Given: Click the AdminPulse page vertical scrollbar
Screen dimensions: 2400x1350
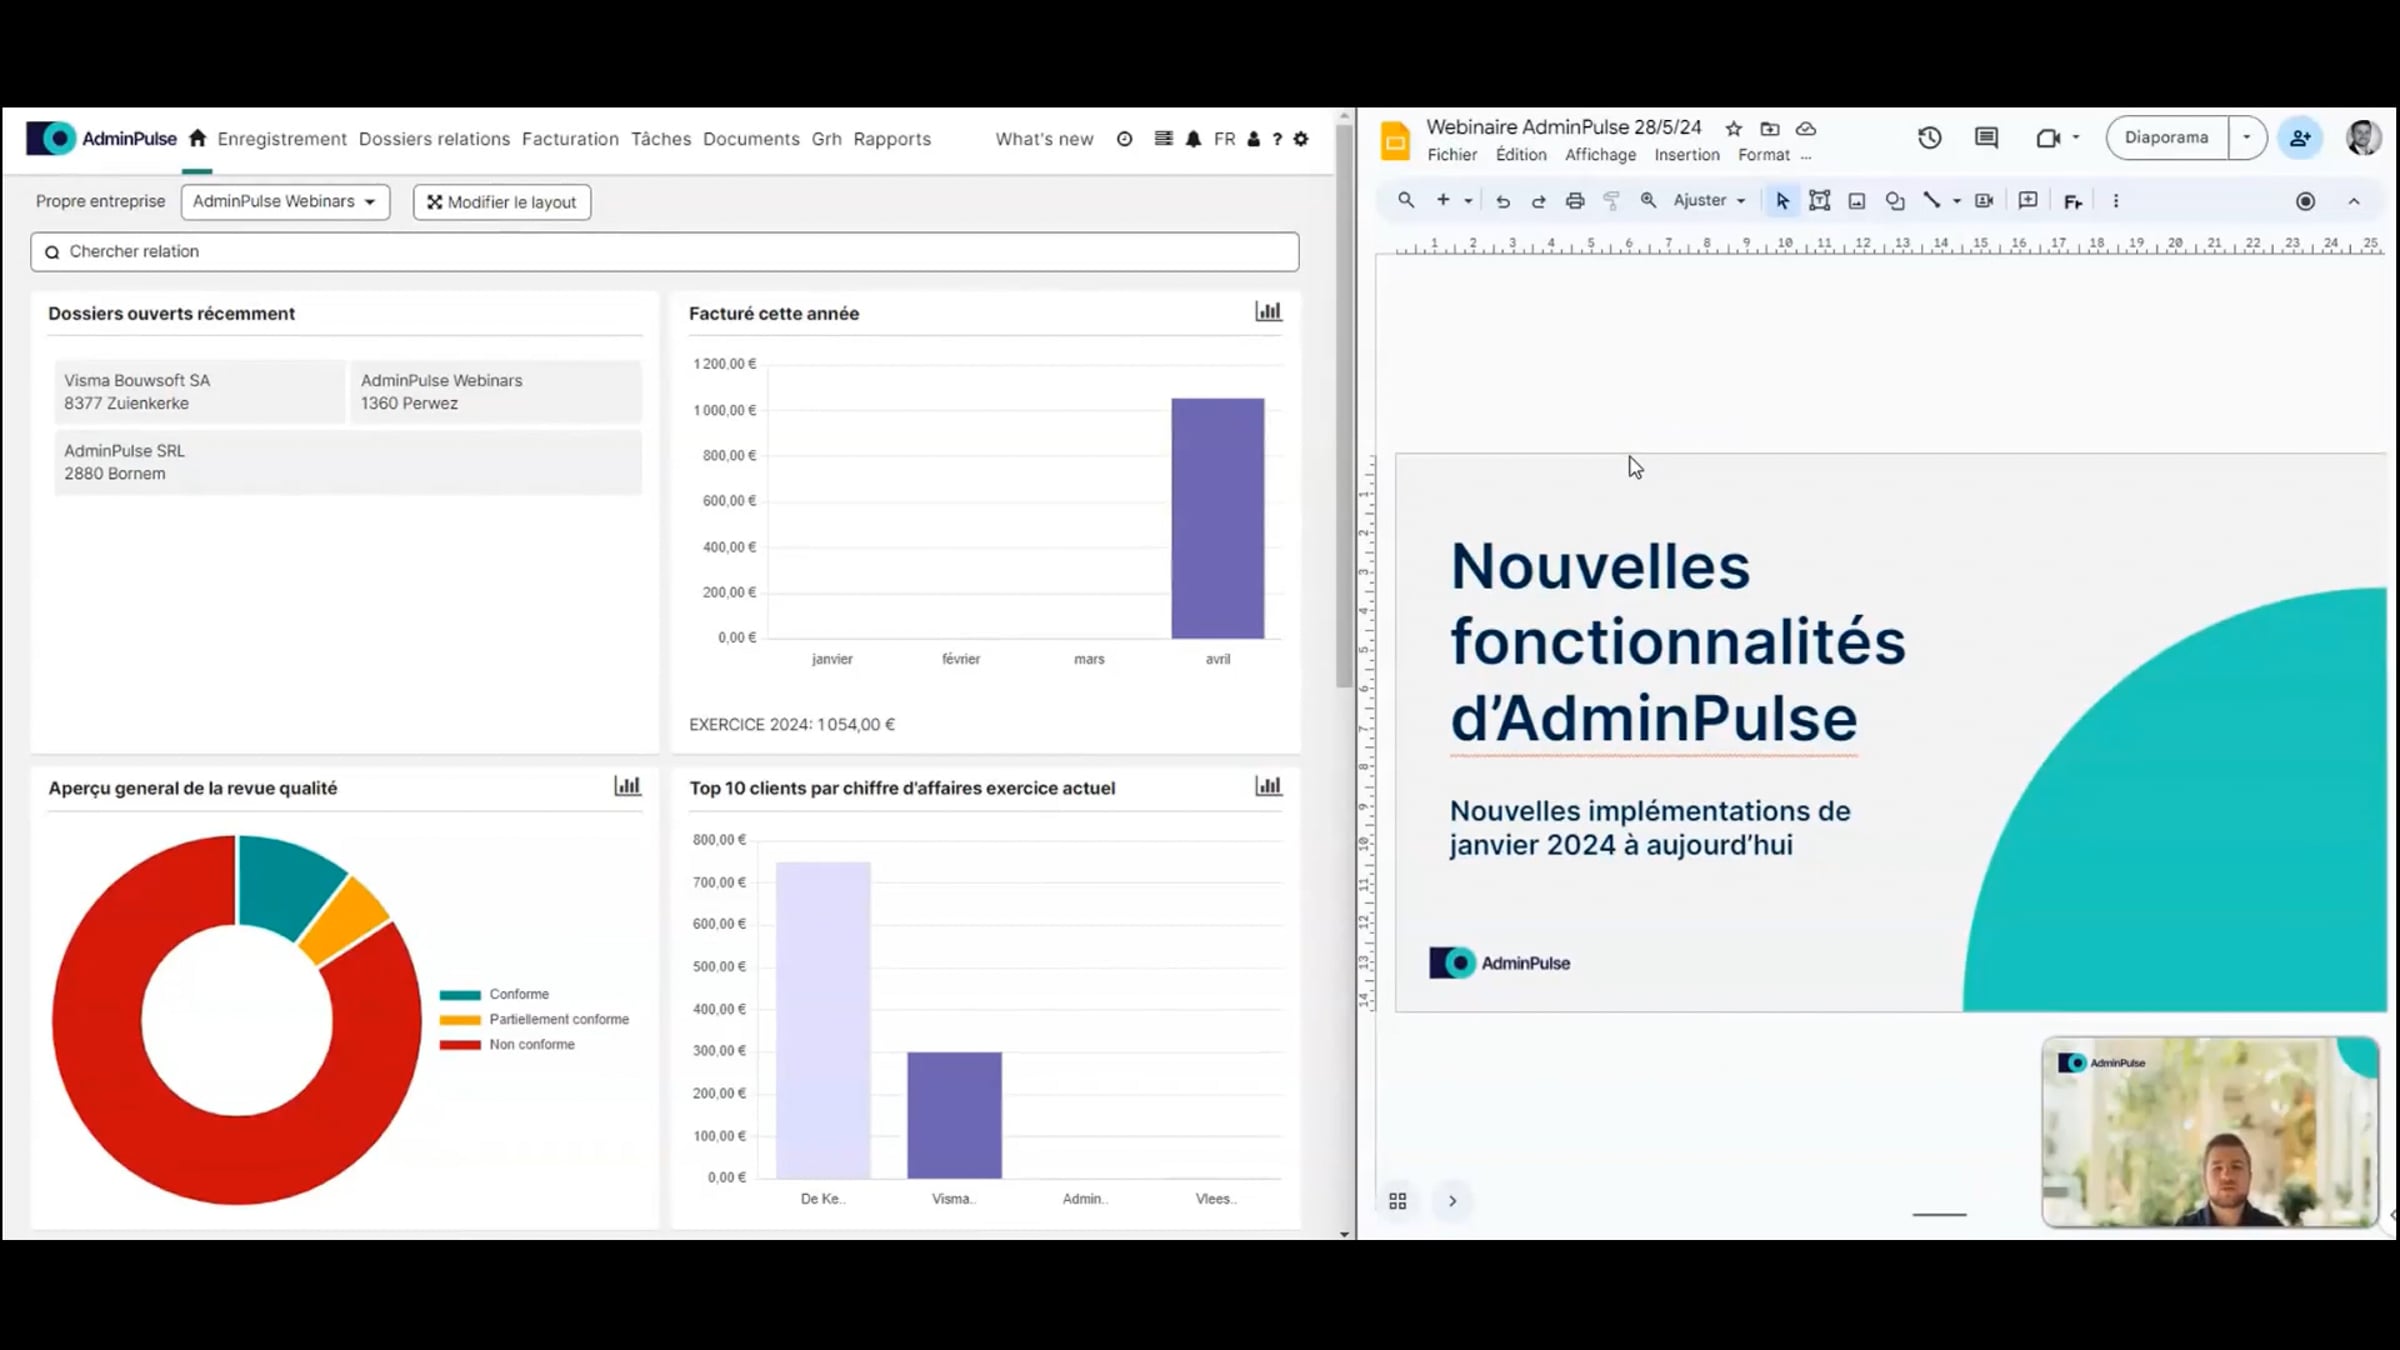Looking at the screenshot, I should (1344, 405).
